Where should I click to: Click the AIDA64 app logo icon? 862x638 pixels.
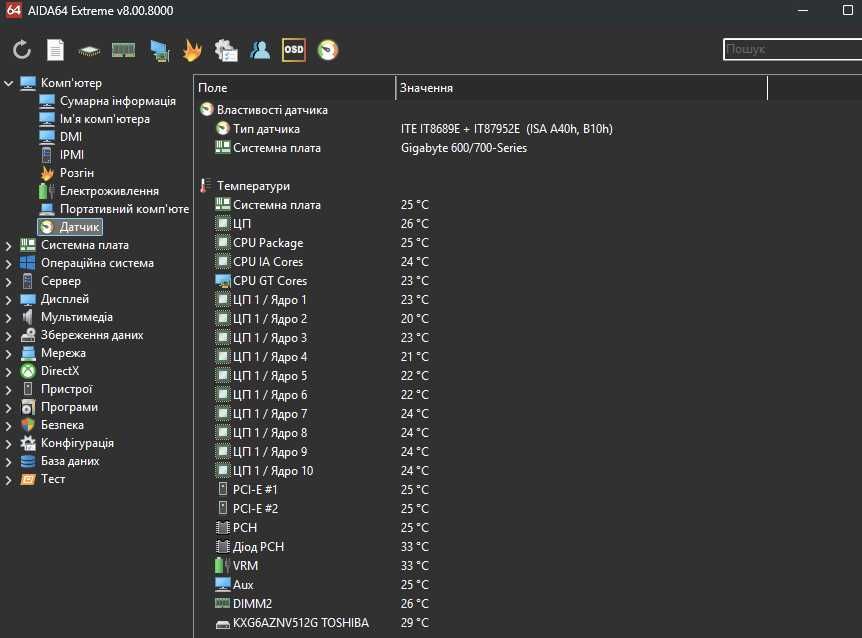[x=14, y=10]
